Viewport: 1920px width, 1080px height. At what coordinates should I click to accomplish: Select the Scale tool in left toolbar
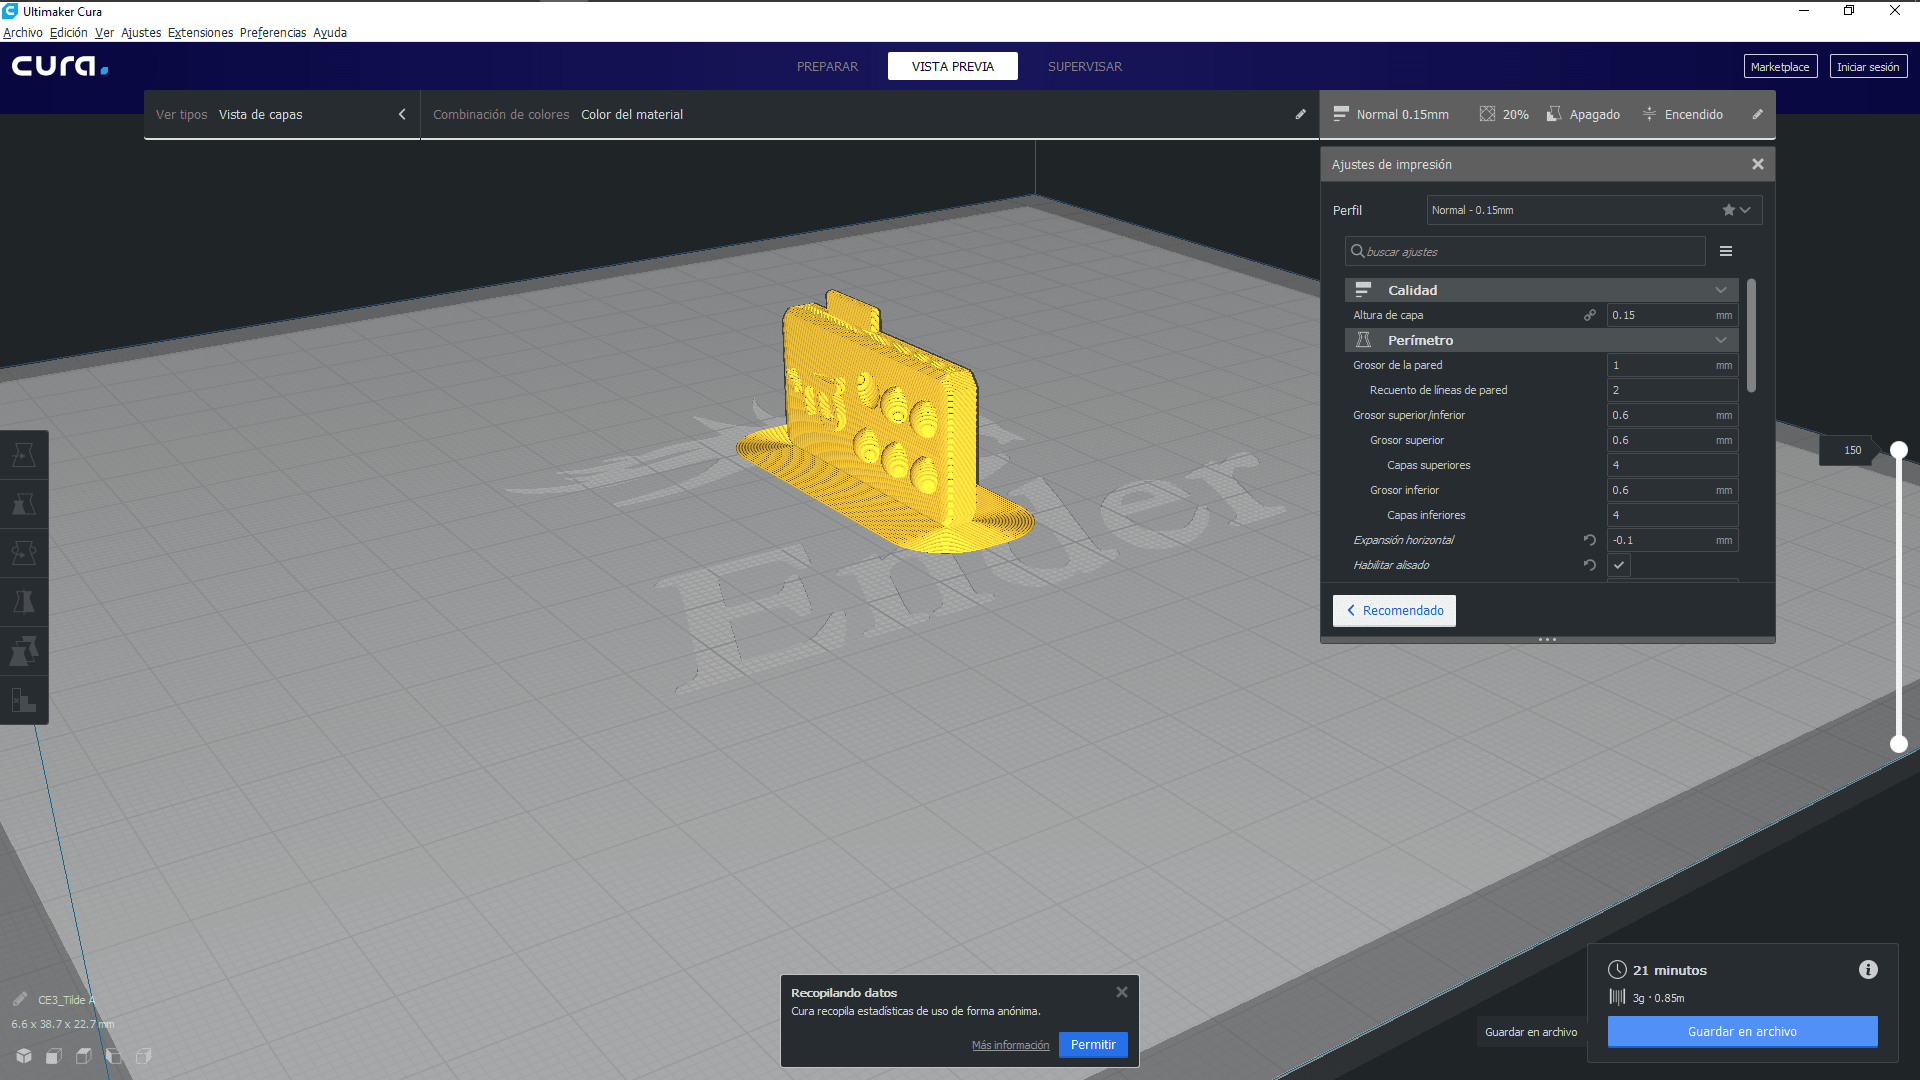(x=23, y=504)
